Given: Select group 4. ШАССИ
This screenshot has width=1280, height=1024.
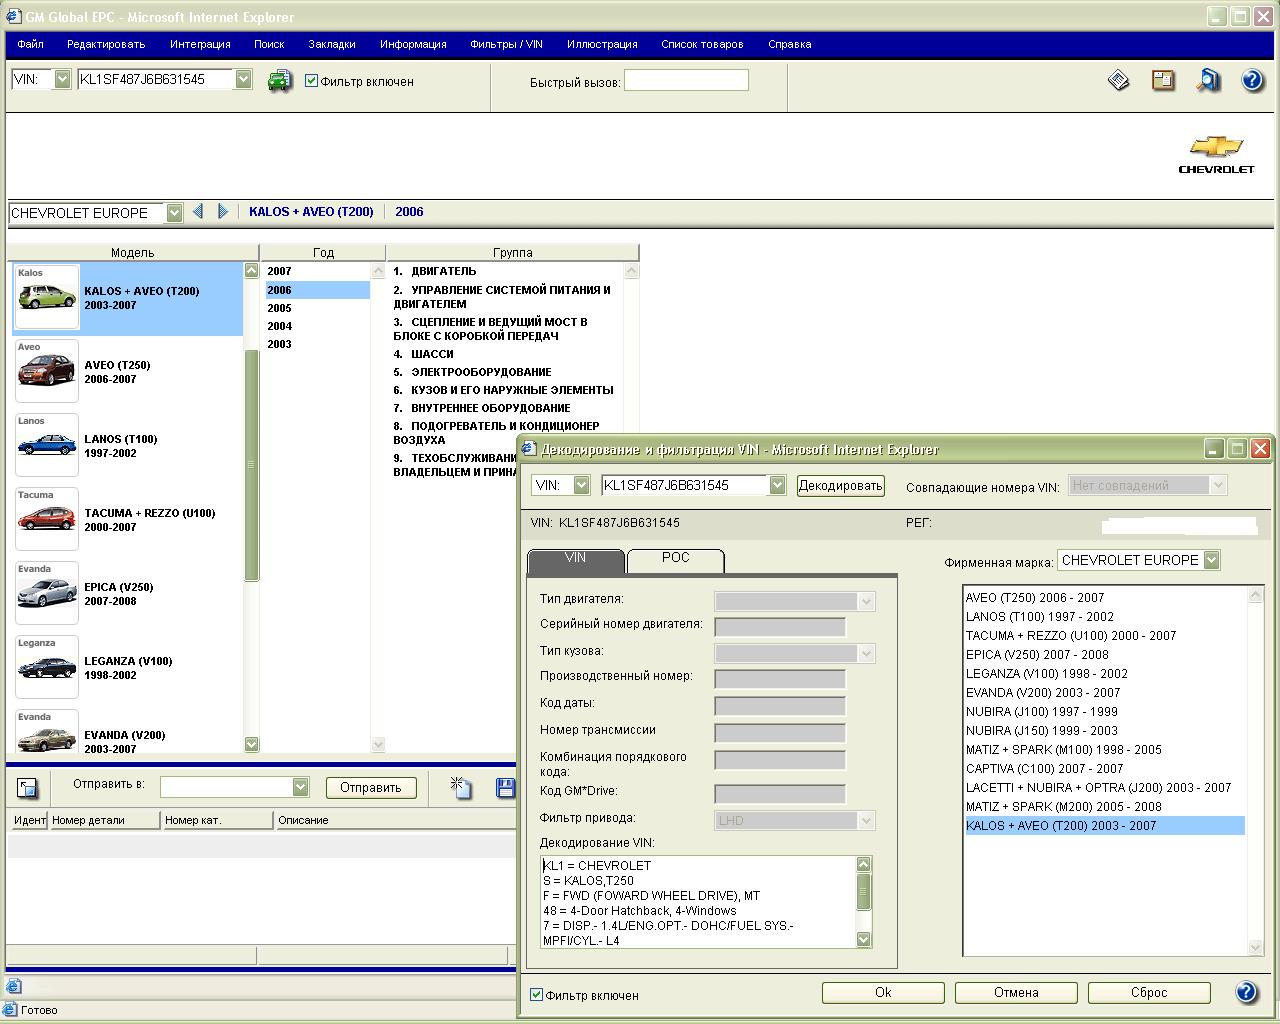Looking at the screenshot, I should (424, 354).
